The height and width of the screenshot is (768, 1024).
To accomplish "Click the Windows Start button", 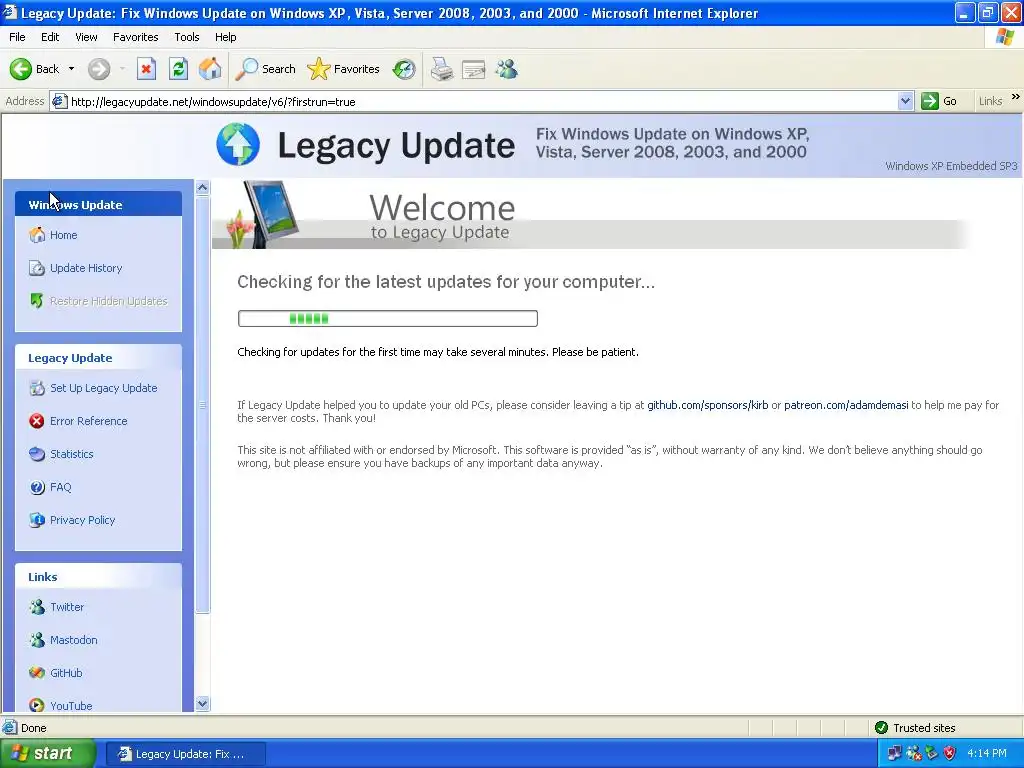I will tap(48, 754).
